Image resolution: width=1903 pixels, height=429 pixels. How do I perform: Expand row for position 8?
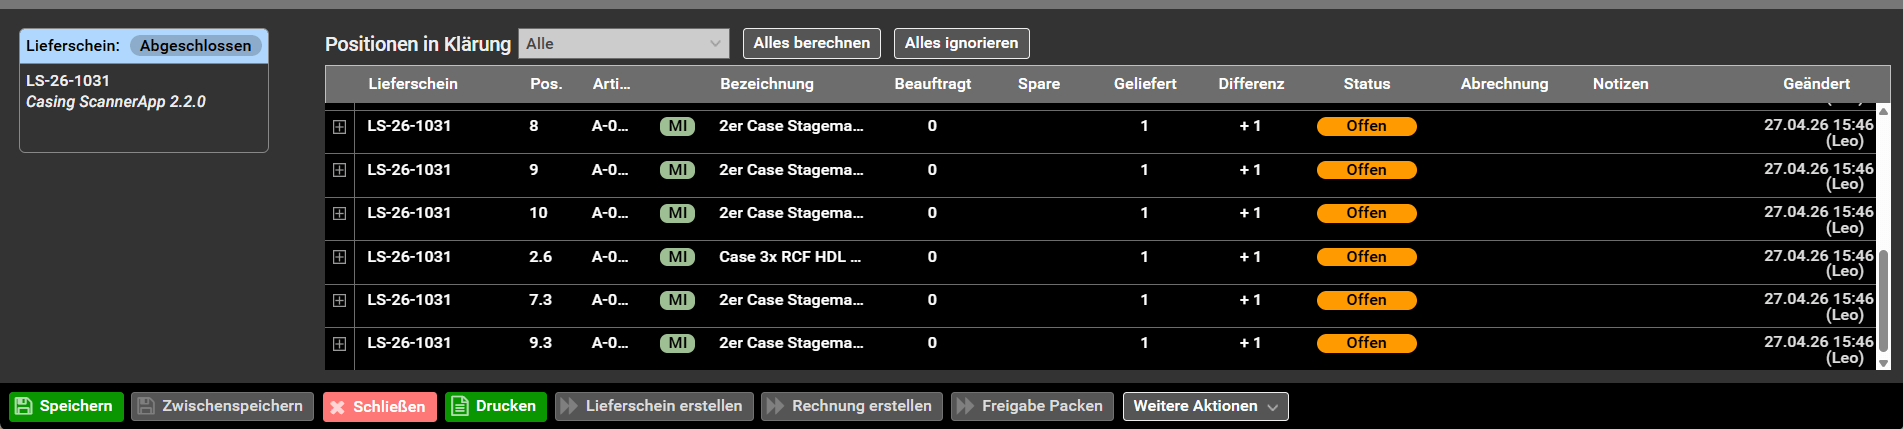pos(340,127)
